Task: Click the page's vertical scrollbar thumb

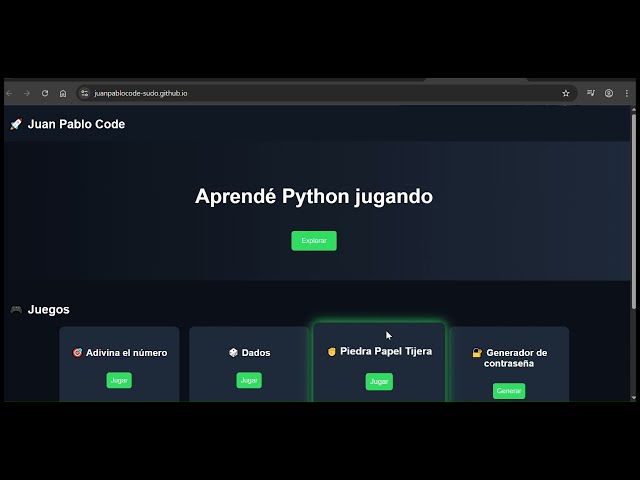Action: coord(633,211)
